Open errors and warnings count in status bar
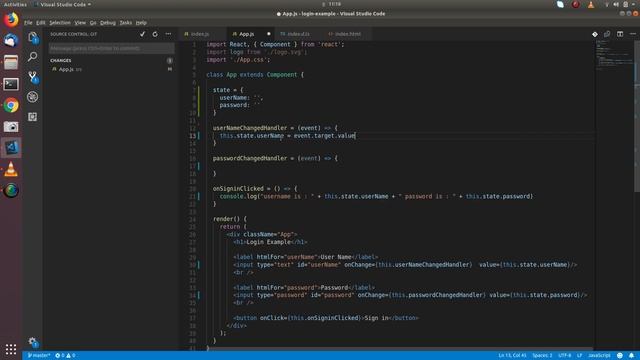 pyautogui.click(x=65, y=356)
